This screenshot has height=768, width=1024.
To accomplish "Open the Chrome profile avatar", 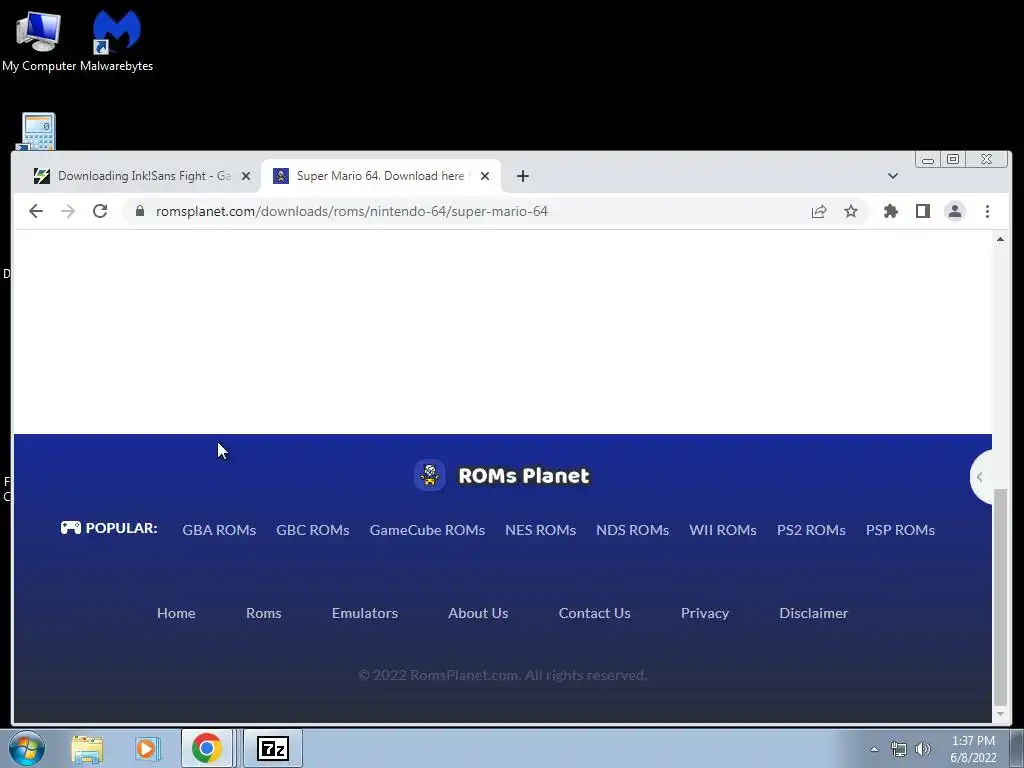I will (955, 211).
